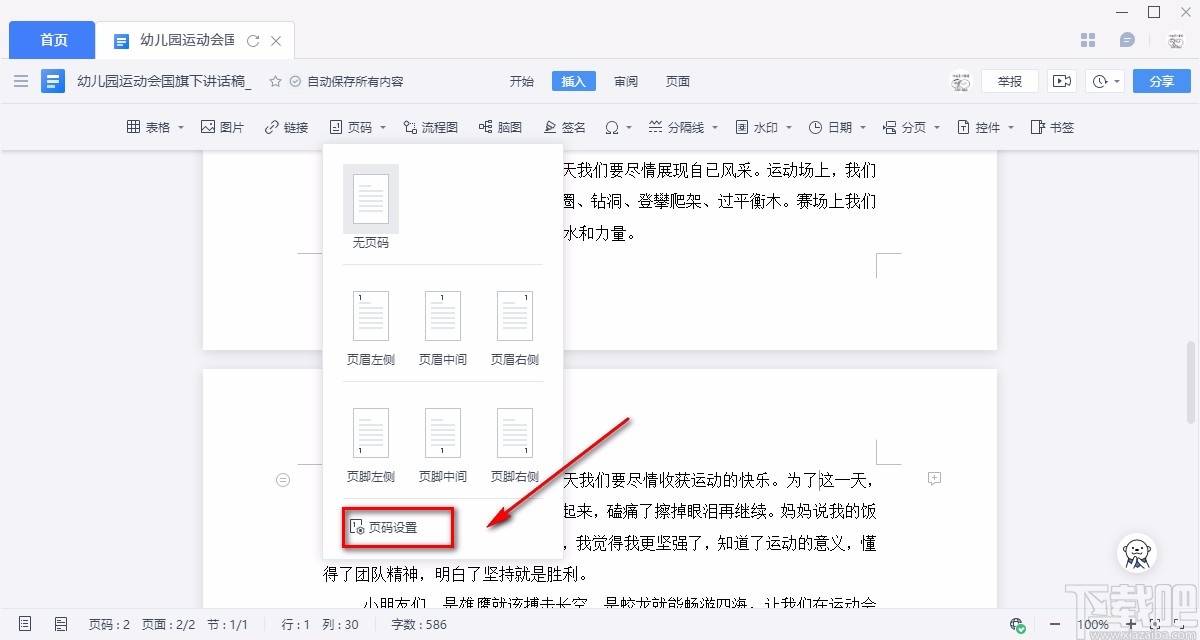Click 100% zoom level in status bar

(x=1092, y=623)
